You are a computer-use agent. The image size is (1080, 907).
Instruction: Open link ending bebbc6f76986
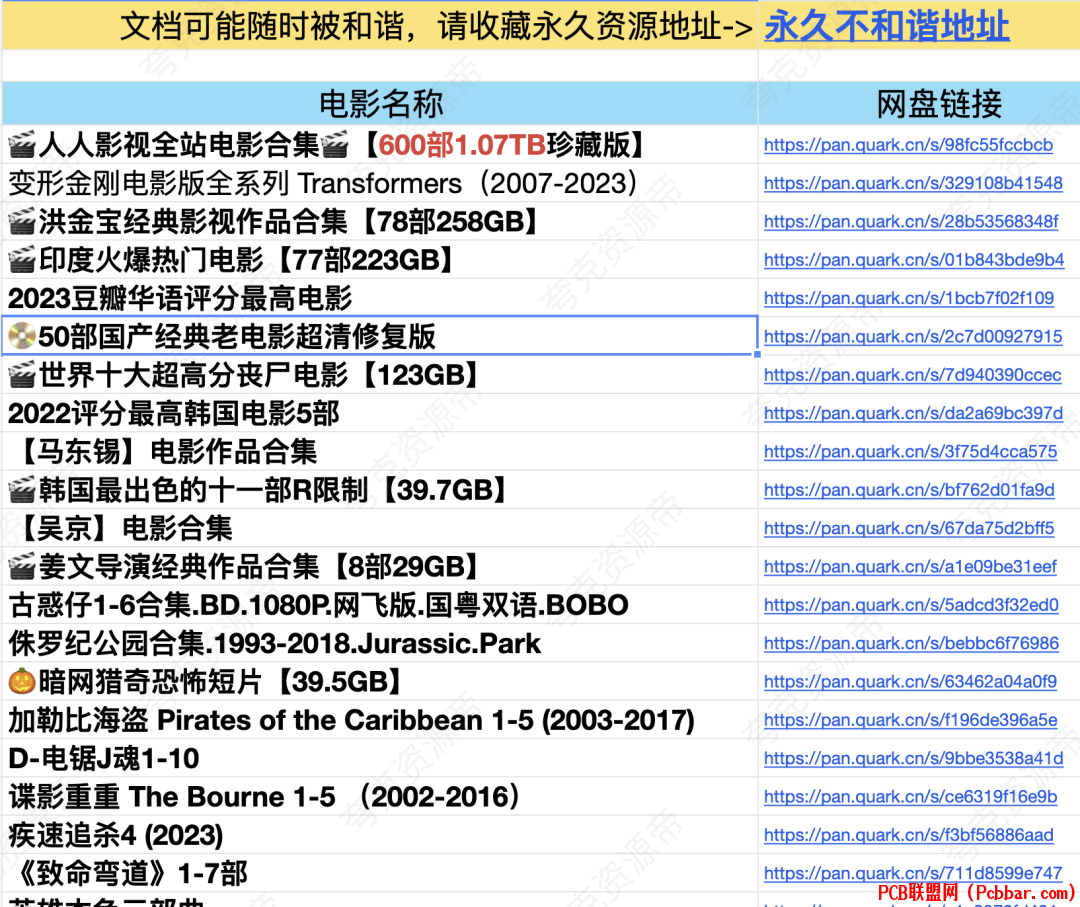(x=911, y=643)
